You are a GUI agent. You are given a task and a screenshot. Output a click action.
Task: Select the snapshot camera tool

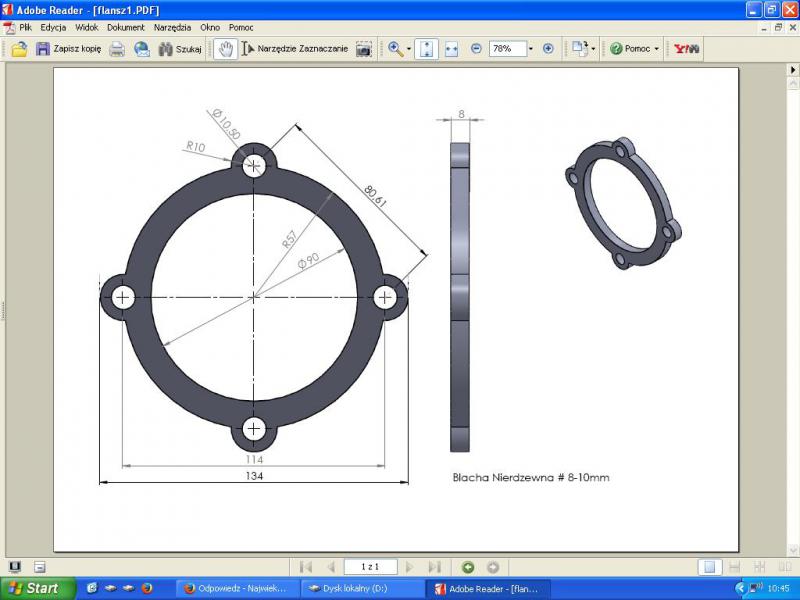(x=363, y=49)
